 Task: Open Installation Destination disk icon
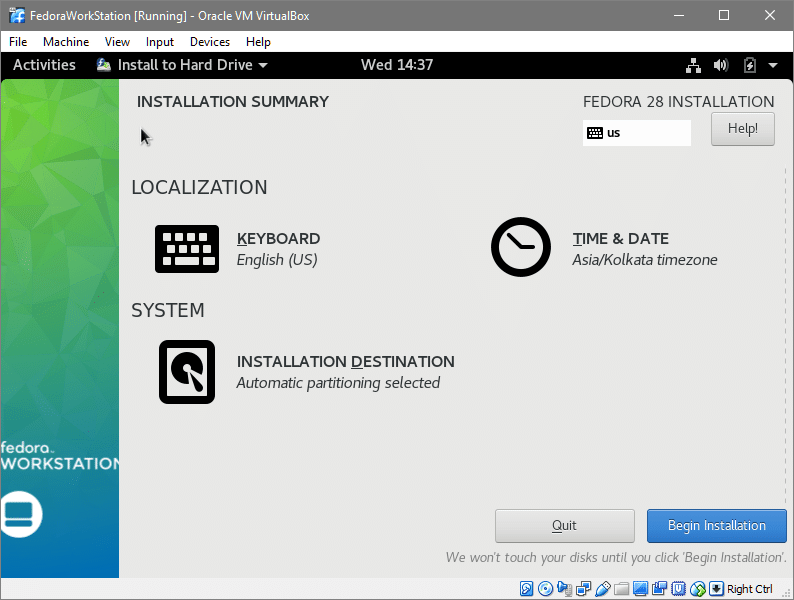(x=187, y=372)
